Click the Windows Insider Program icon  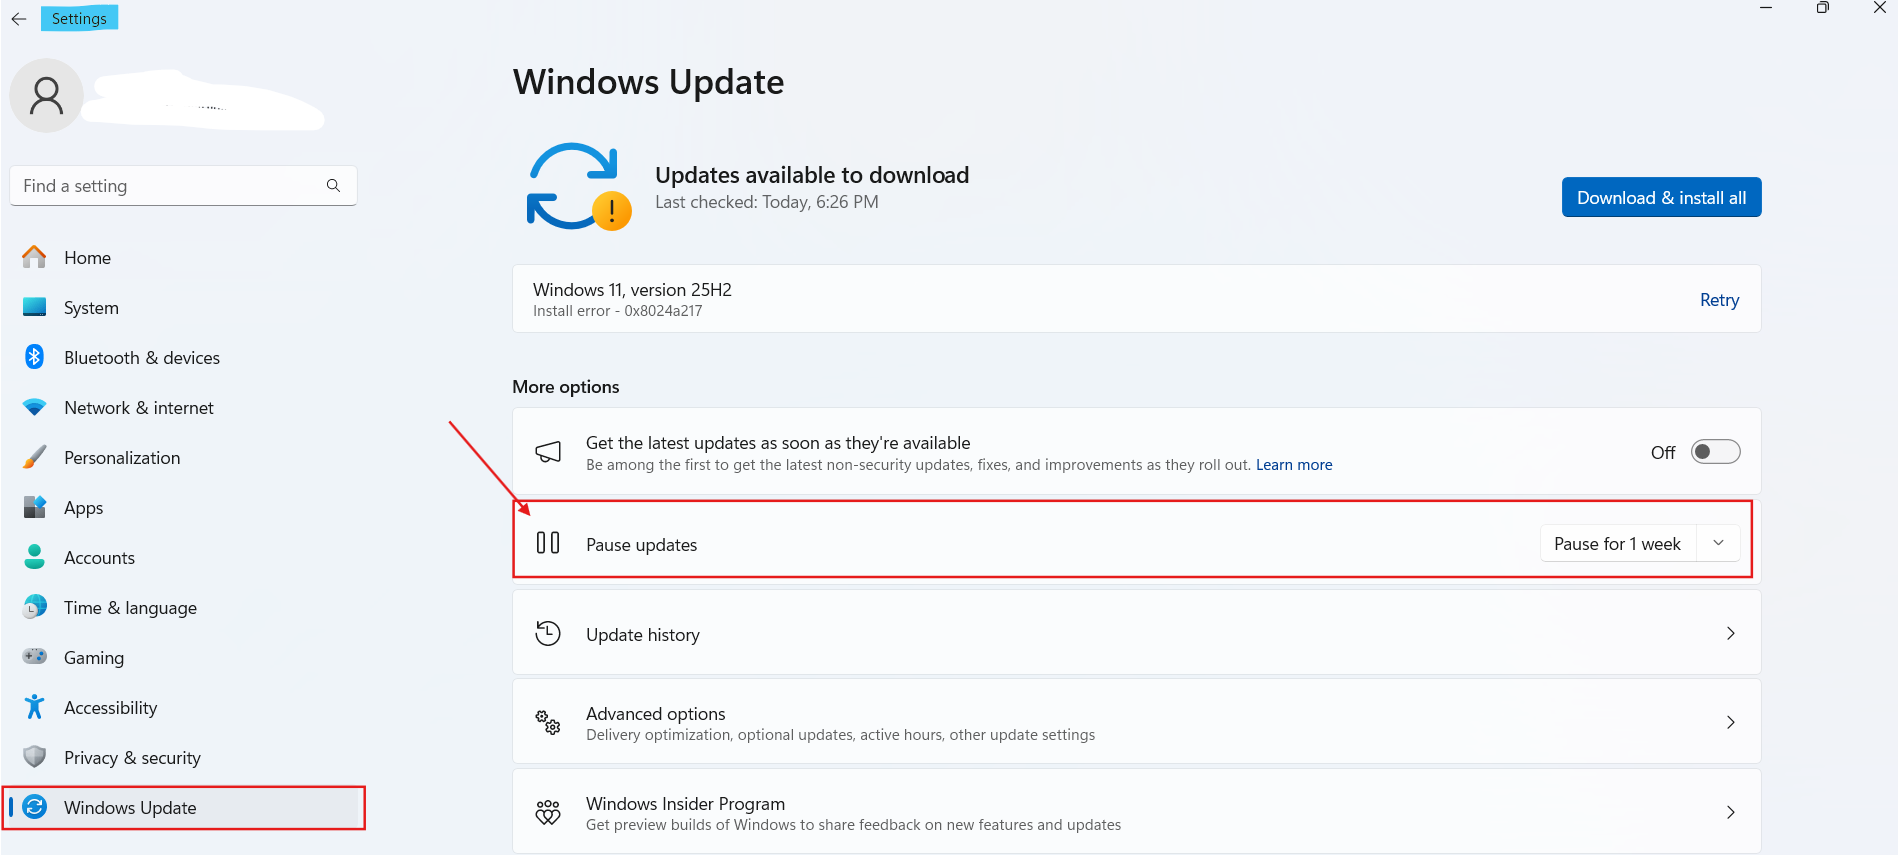548,812
